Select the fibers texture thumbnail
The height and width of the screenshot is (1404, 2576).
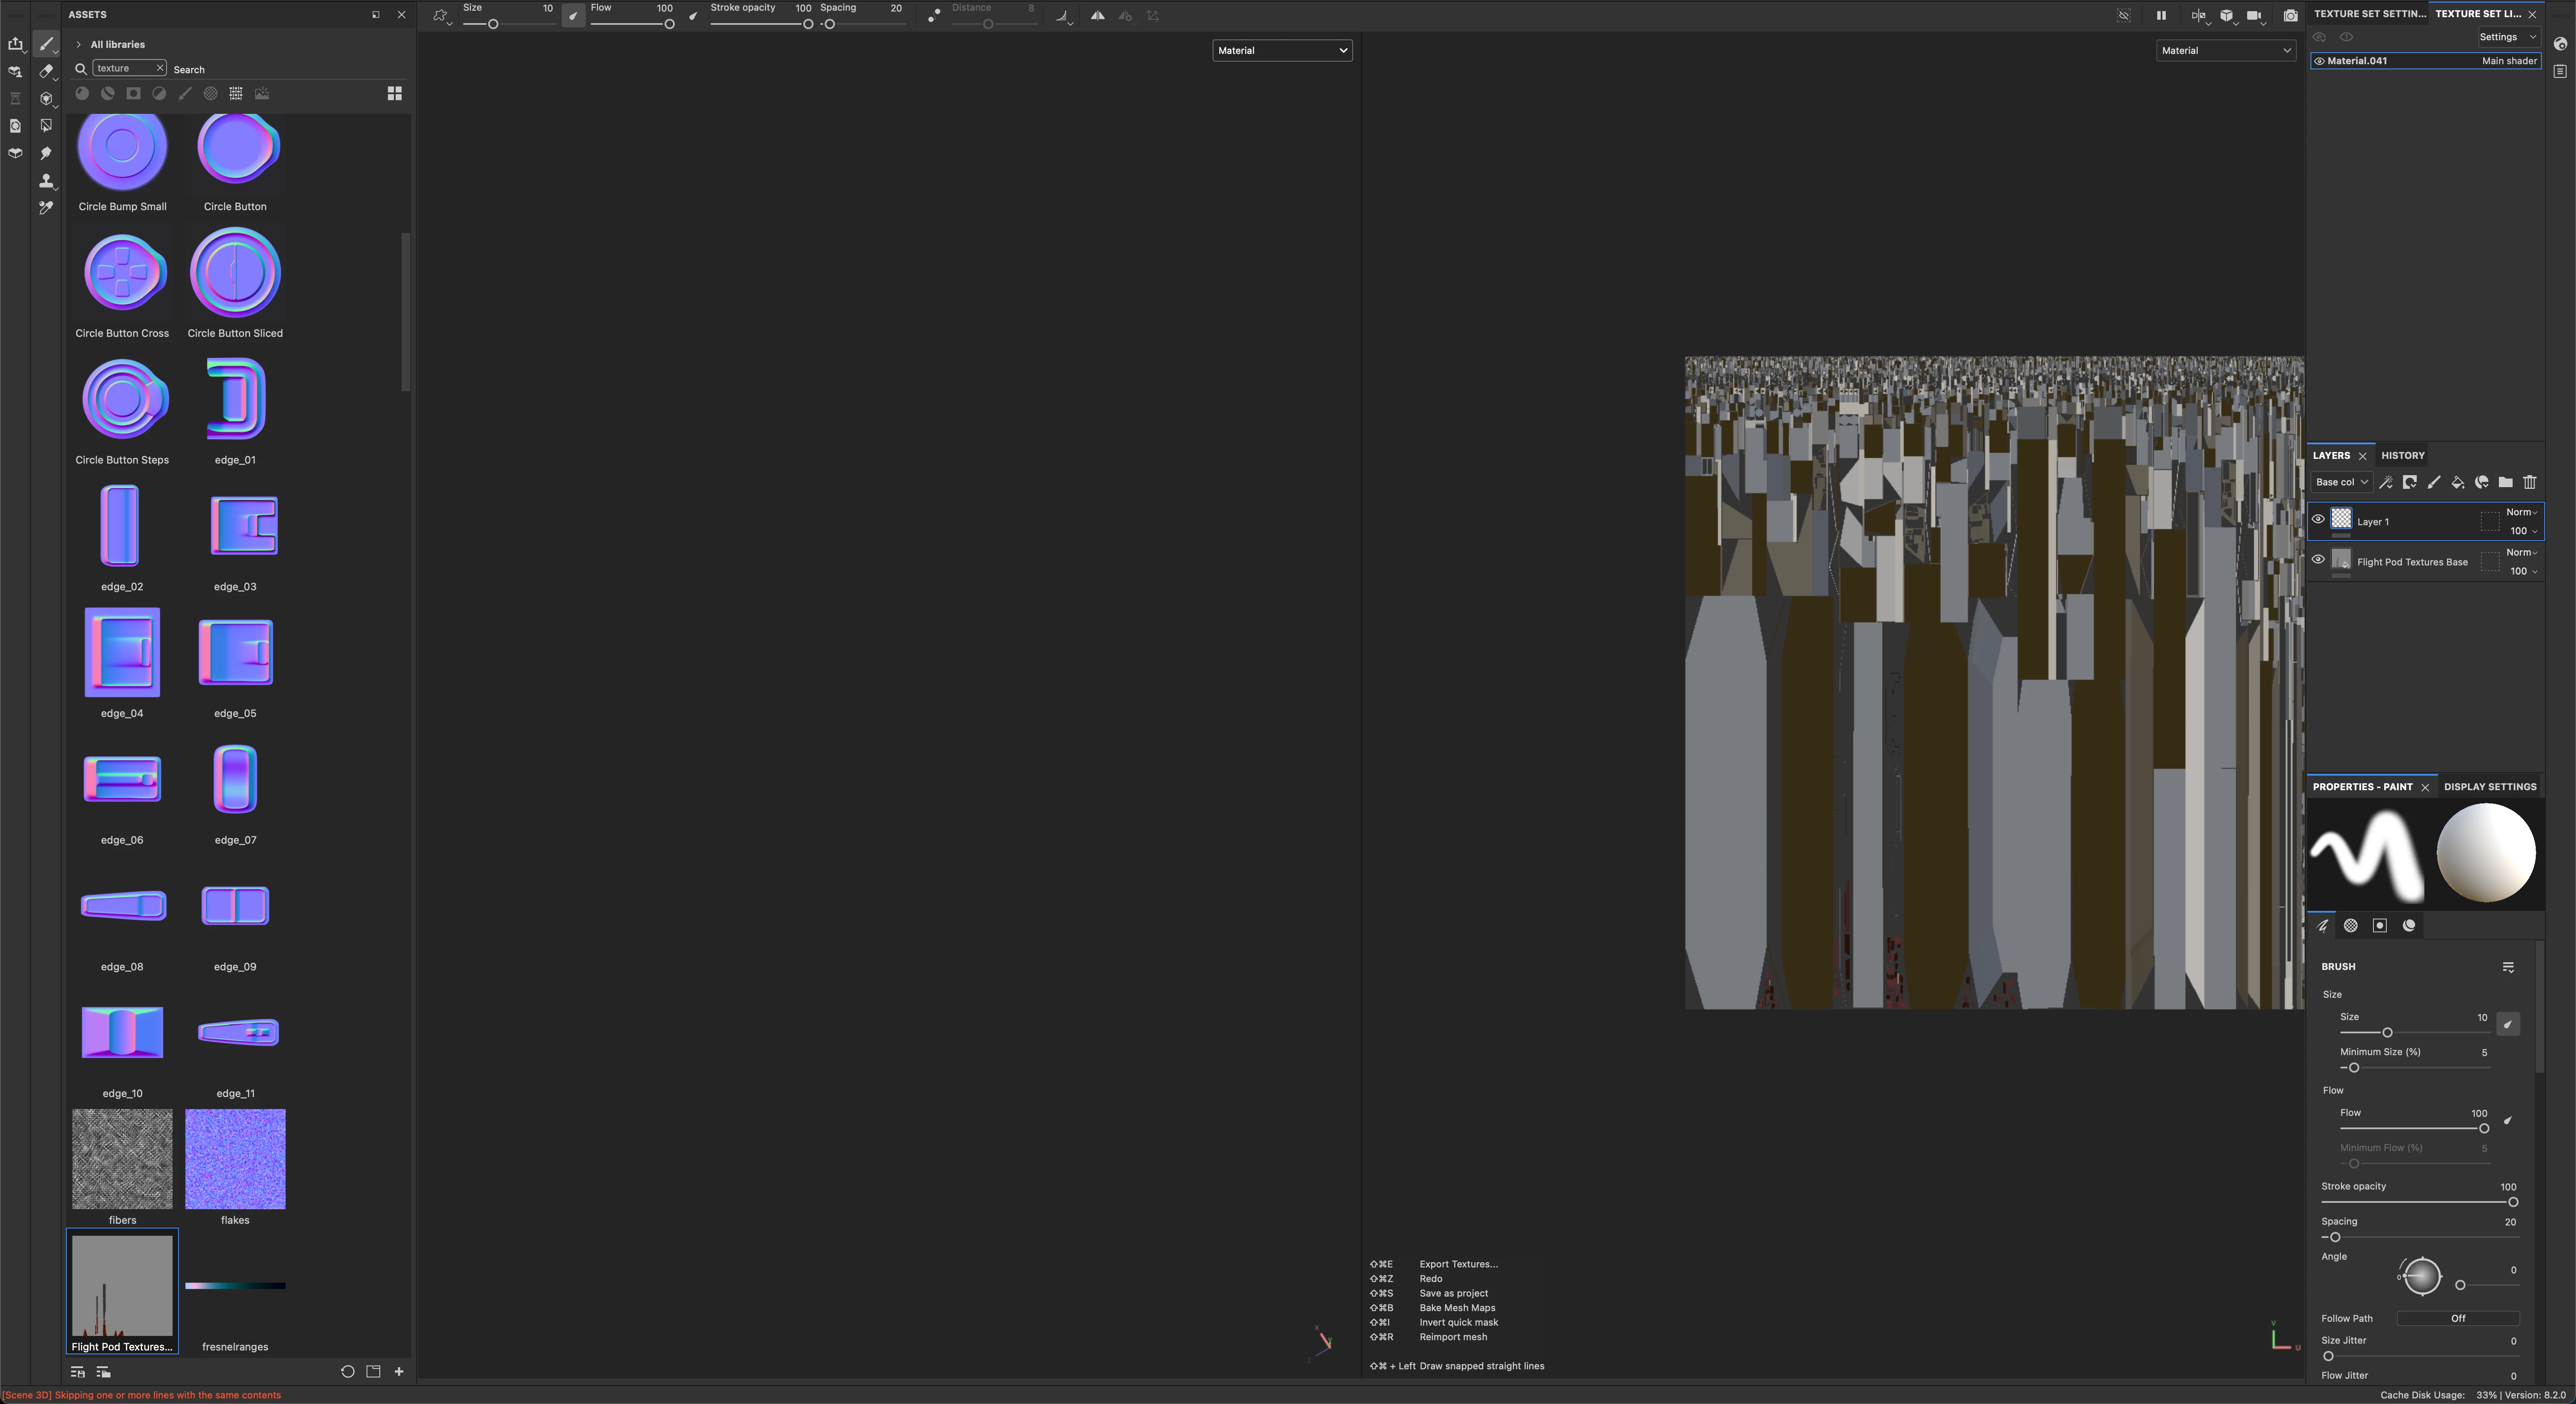tap(122, 1159)
